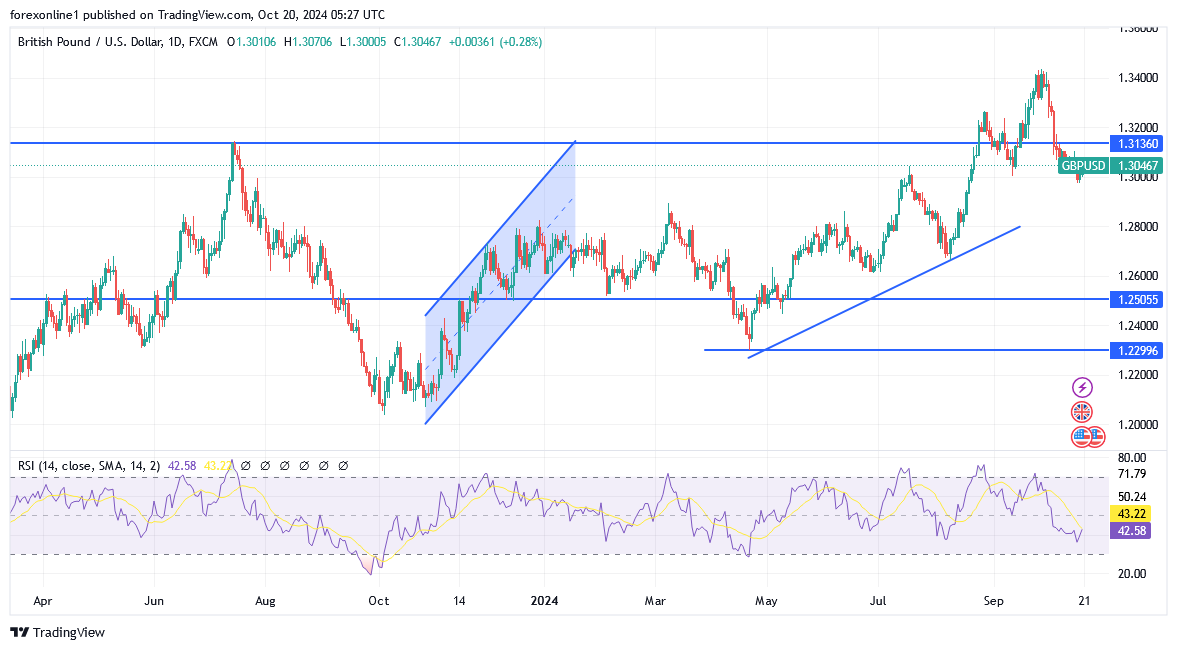Click the 1.22000 price axis label

pos(1138,375)
